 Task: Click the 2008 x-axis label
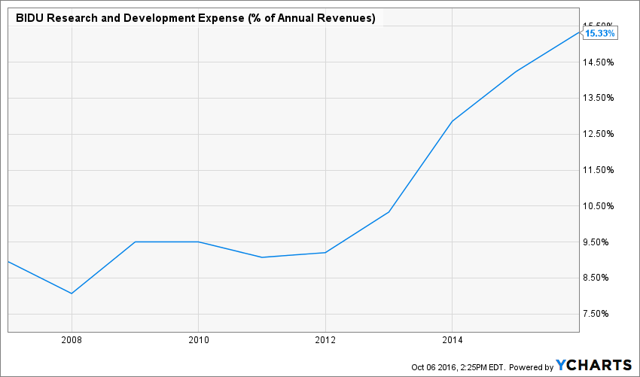click(72, 340)
